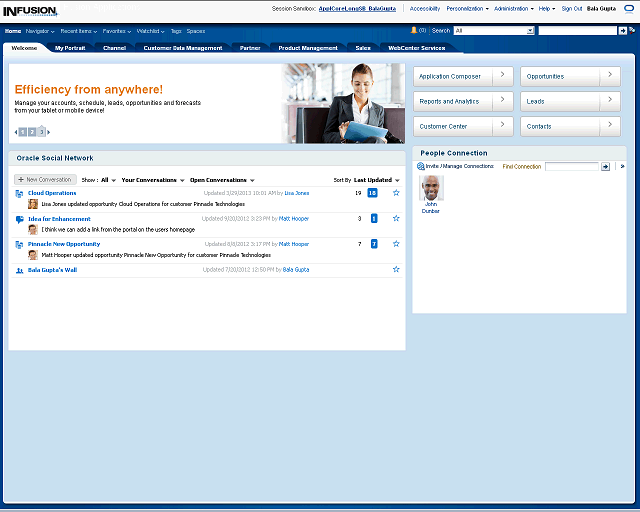Image resolution: width=640 pixels, height=512 pixels.
Task: Click the notification bell icon
Action: (413, 30)
